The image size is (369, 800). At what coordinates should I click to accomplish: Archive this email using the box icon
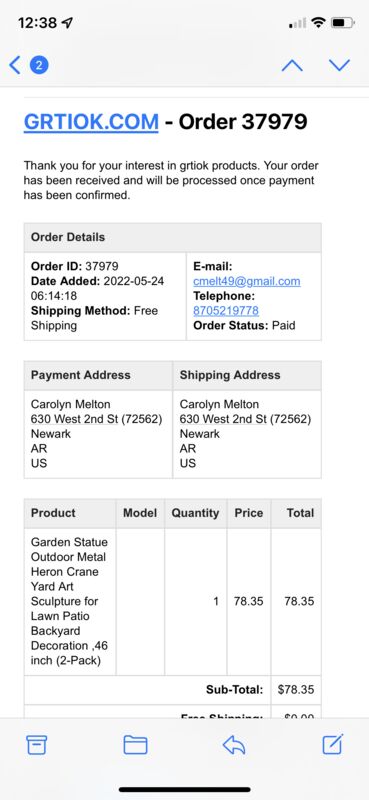pos(37,745)
